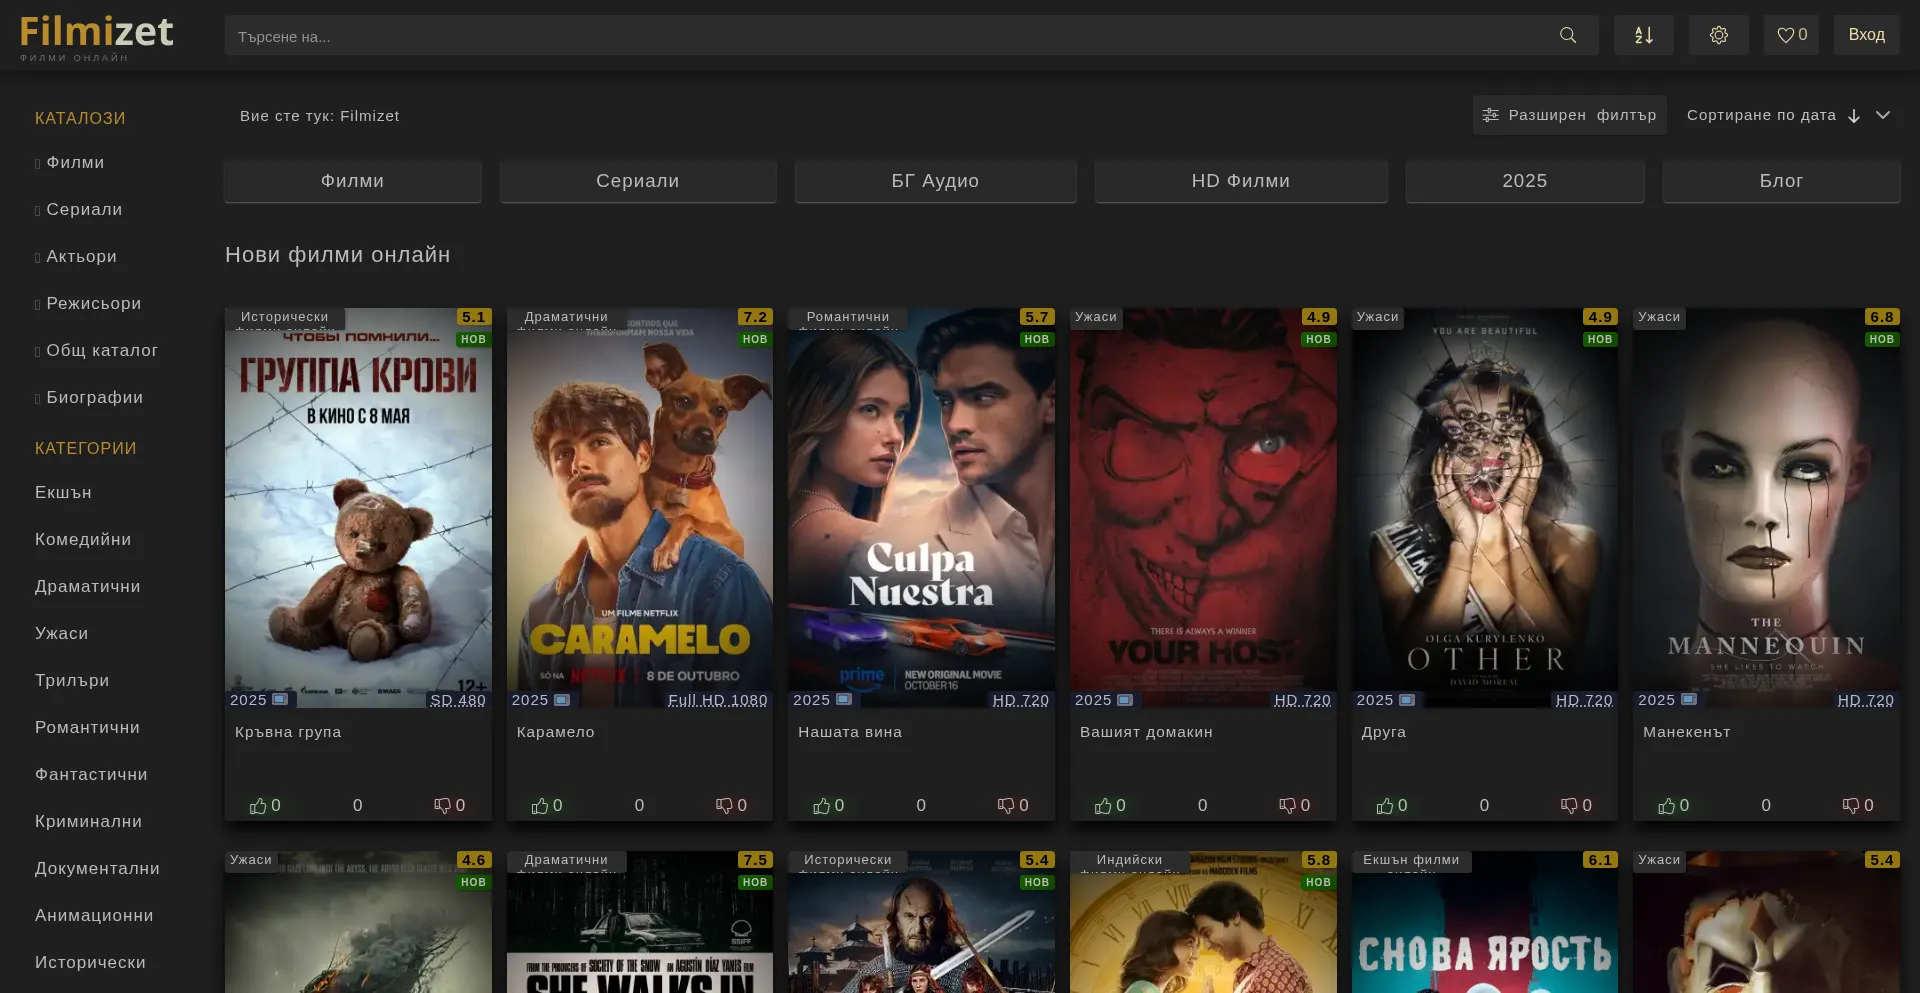Select Актьори in the catalog sidebar

[x=81, y=257]
